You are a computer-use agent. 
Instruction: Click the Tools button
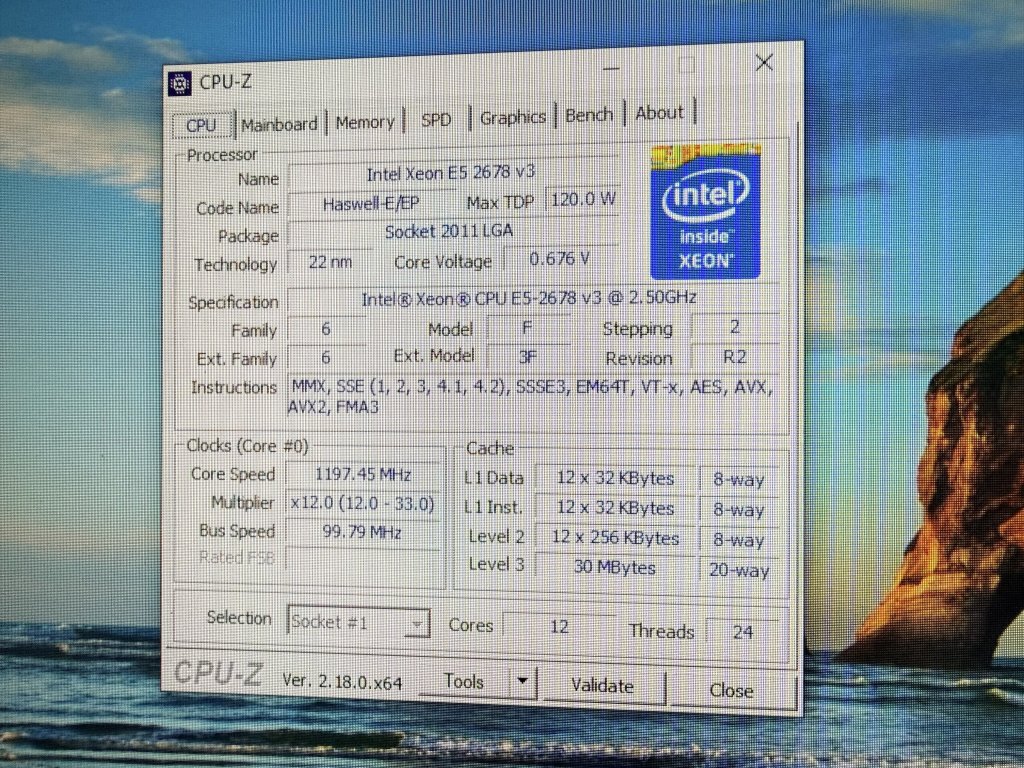point(464,681)
